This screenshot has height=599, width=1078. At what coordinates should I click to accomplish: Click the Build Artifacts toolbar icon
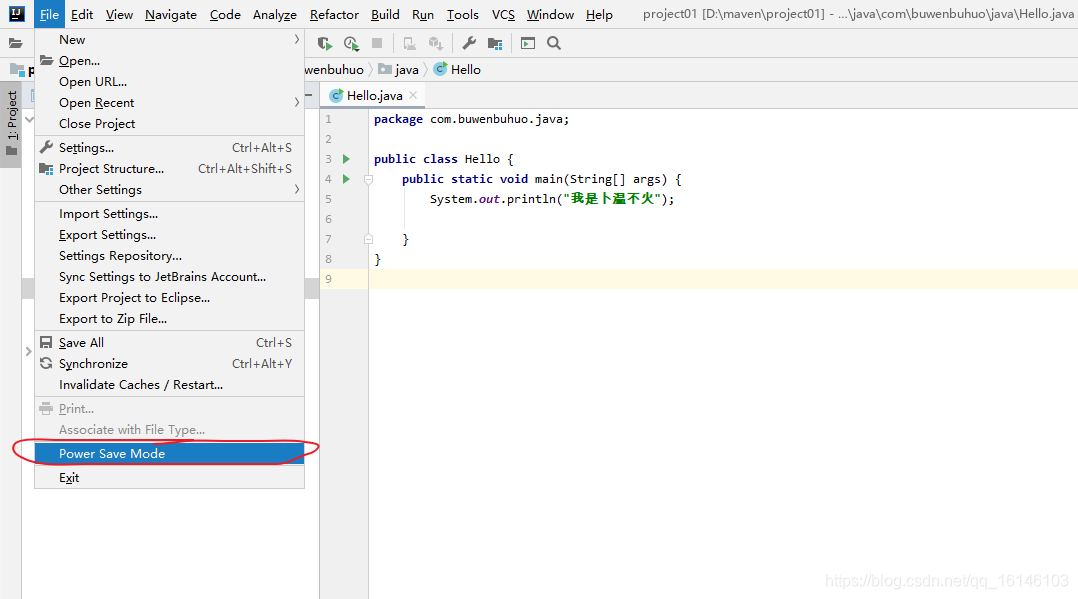(x=435, y=43)
